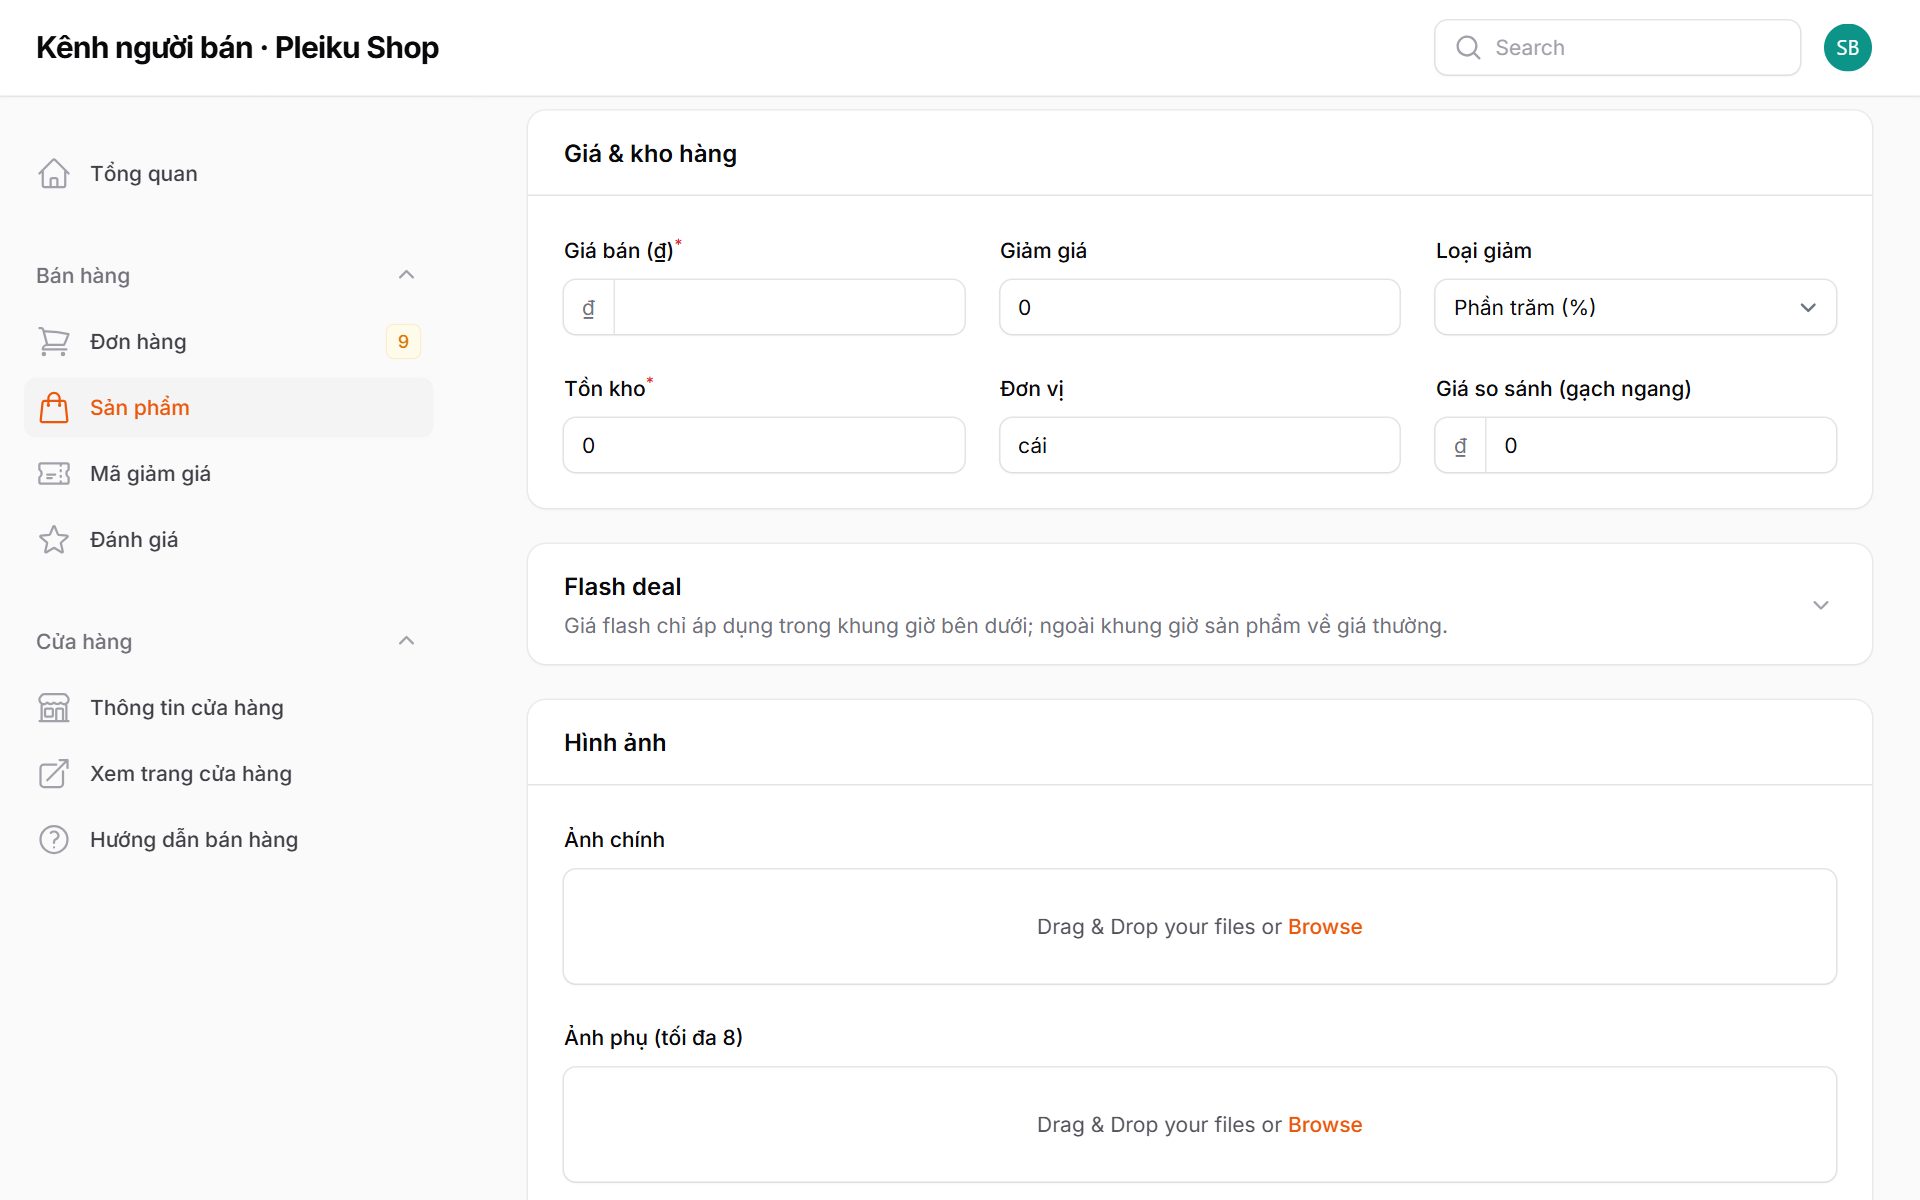1920x1200 pixels.
Task: Click the Mã giảm giá ticket icon
Action: click(54, 474)
